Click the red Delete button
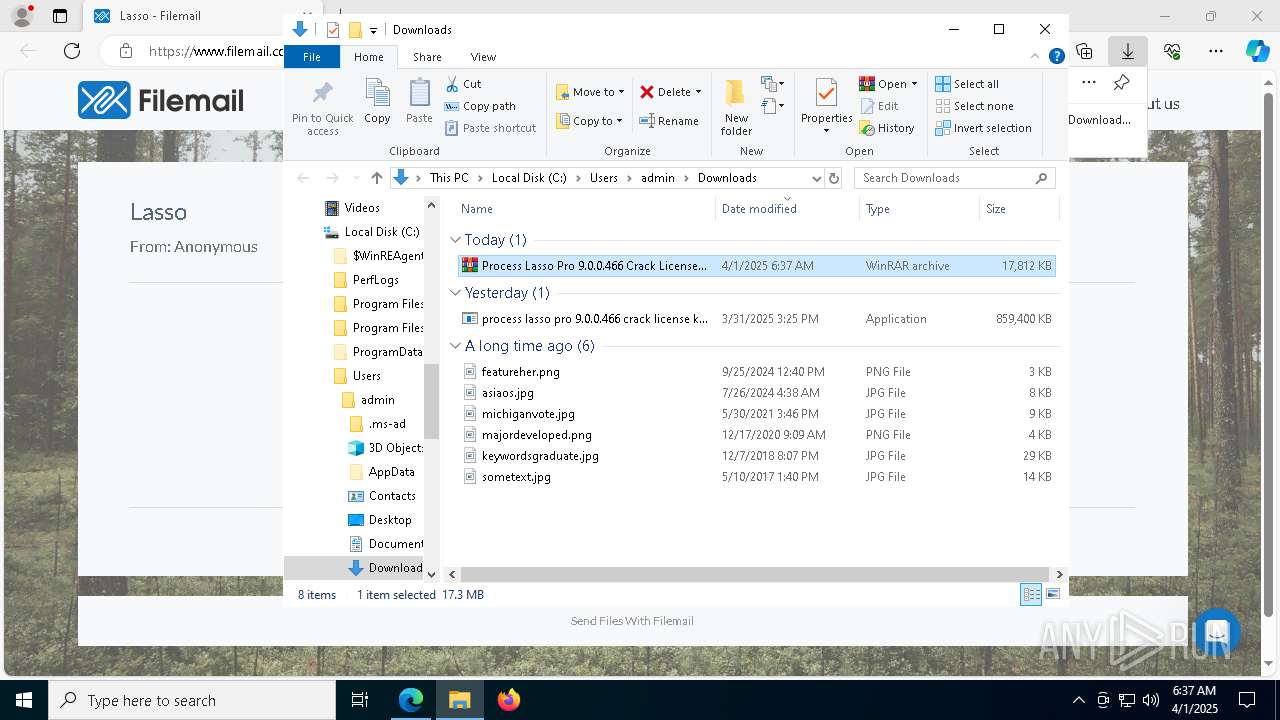 click(670, 92)
